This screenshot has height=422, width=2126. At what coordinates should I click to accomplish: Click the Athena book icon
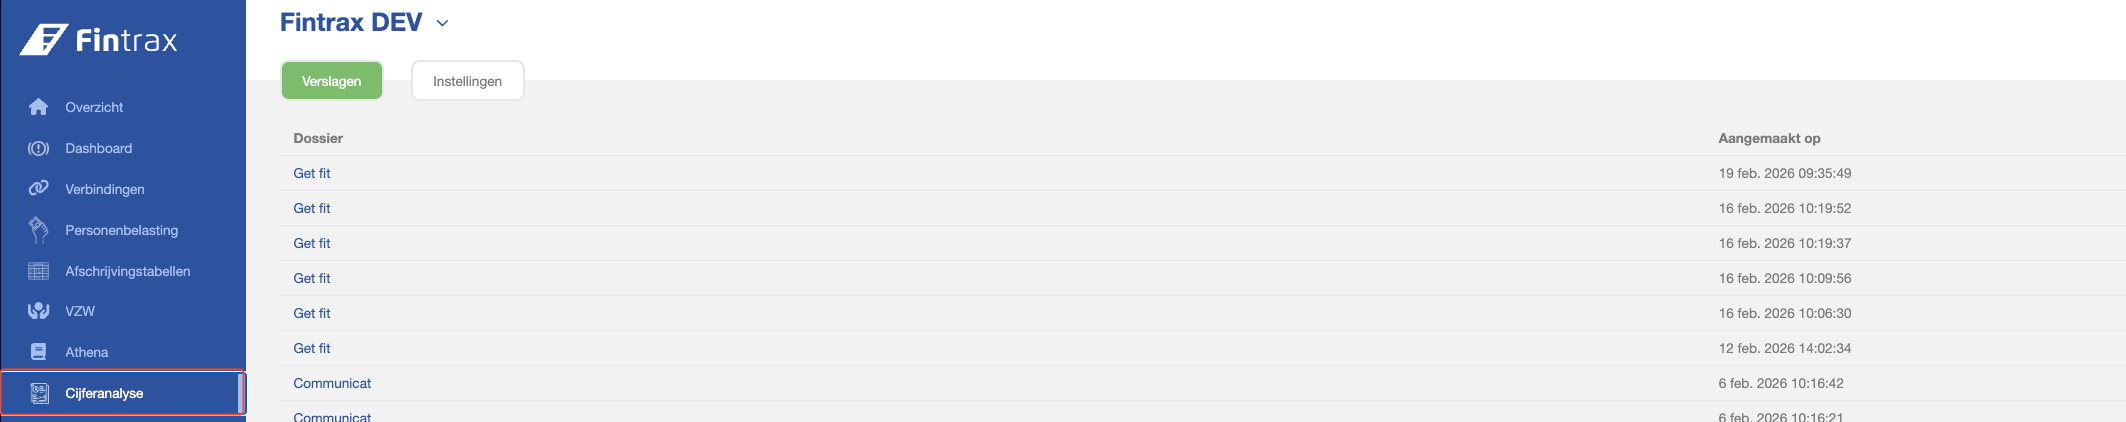coord(39,352)
